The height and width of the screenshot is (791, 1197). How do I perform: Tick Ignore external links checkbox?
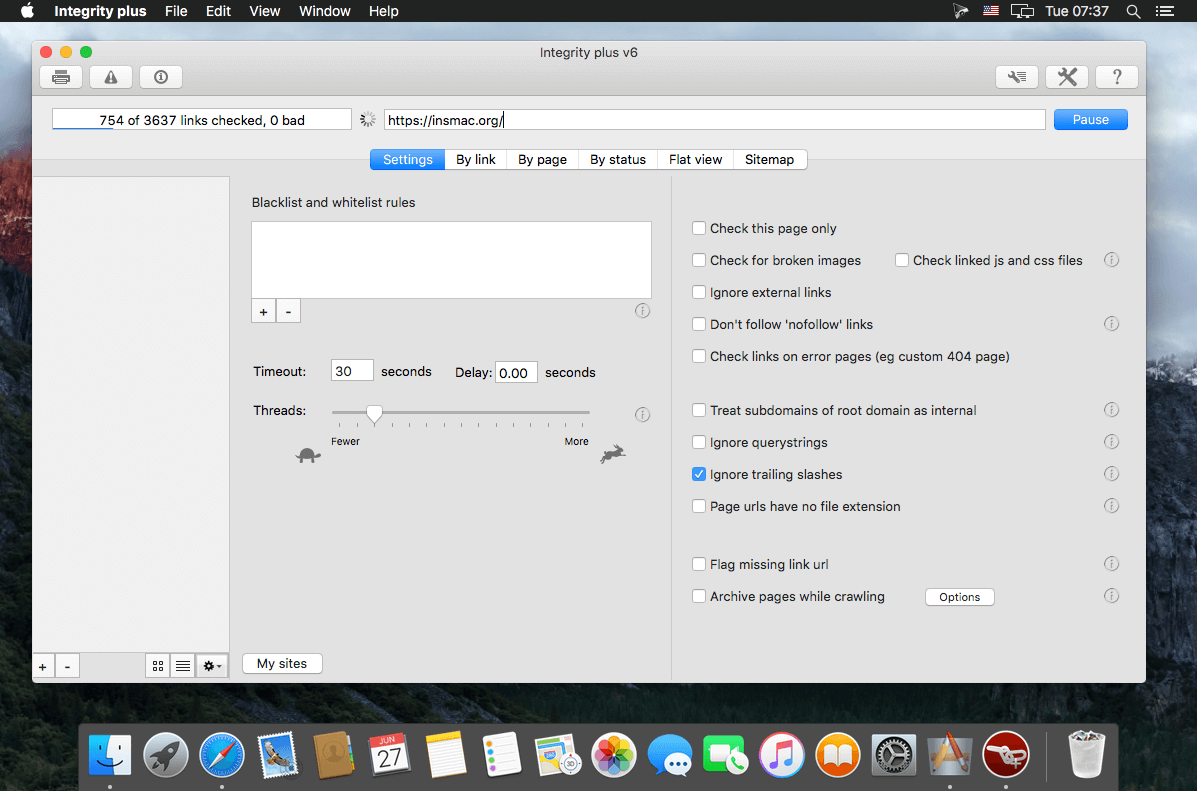[x=699, y=292]
